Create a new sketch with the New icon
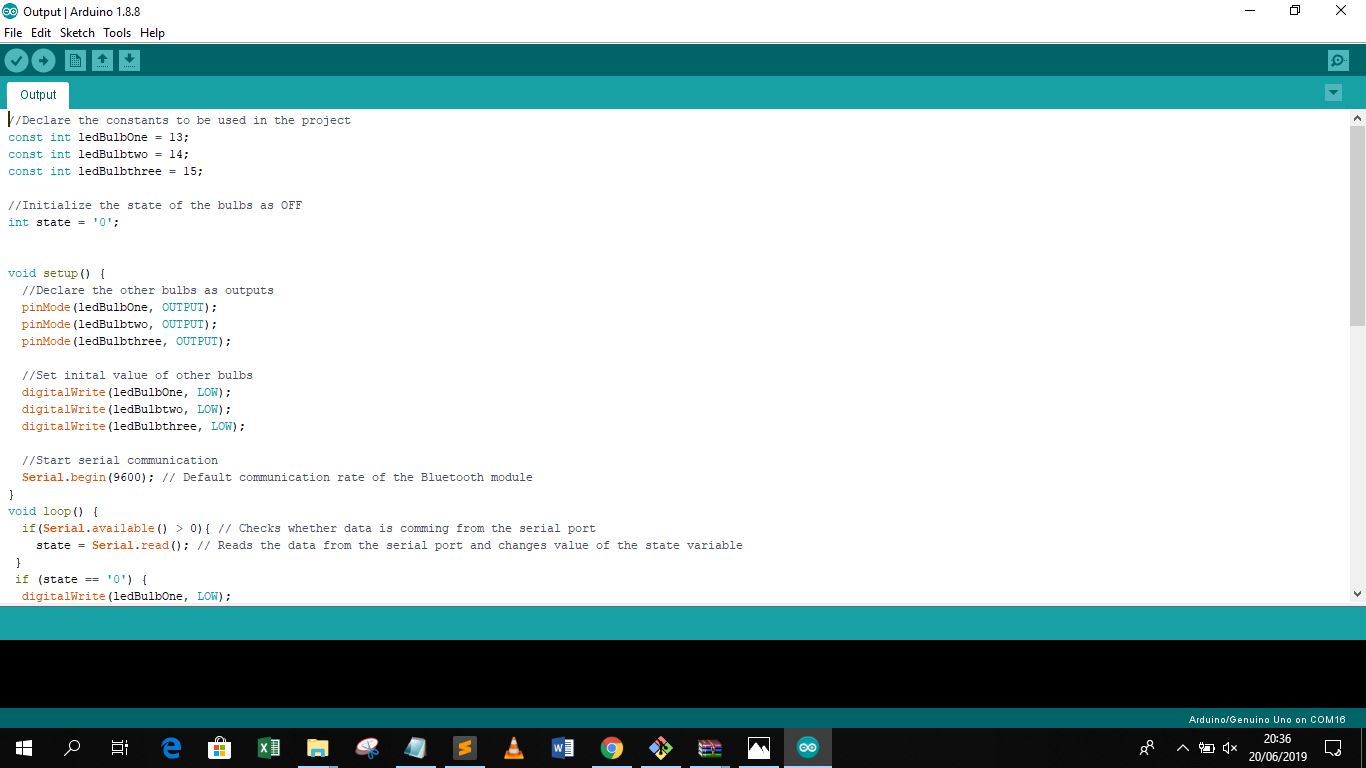The height and width of the screenshot is (768, 1366). [75, 61]
